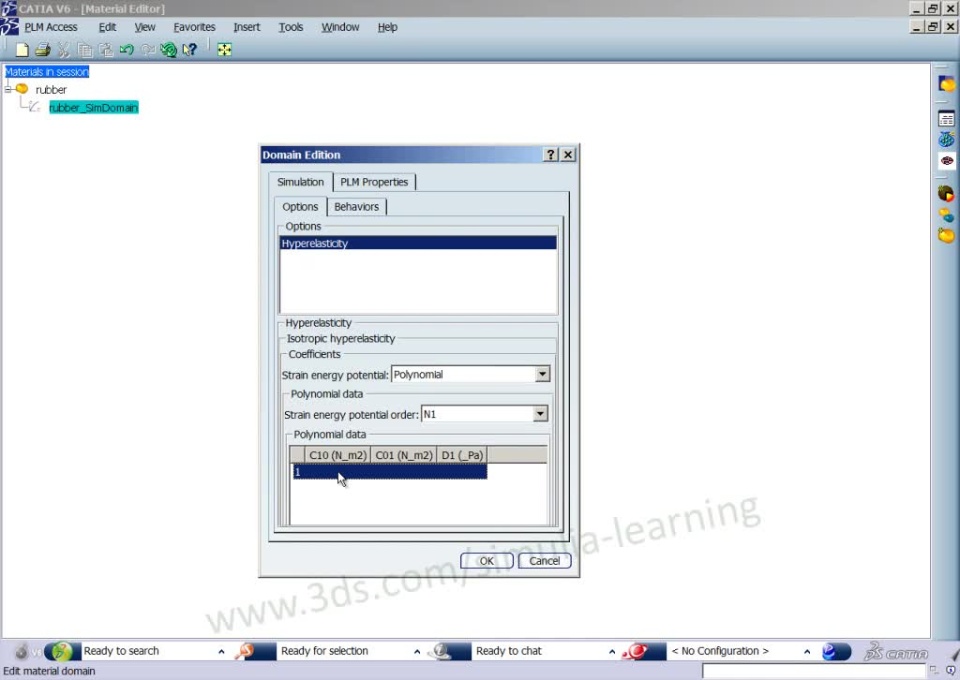
Task: Click the Copy icon in toolbar
Action: pos(85,50)
